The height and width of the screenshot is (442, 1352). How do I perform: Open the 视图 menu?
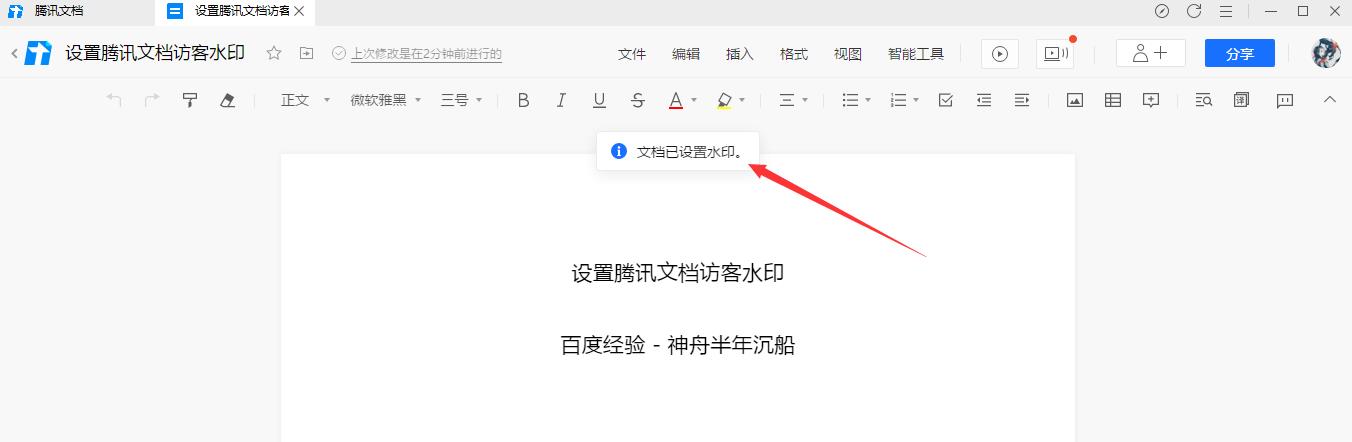pyautogui.click(x=848, y=54)
